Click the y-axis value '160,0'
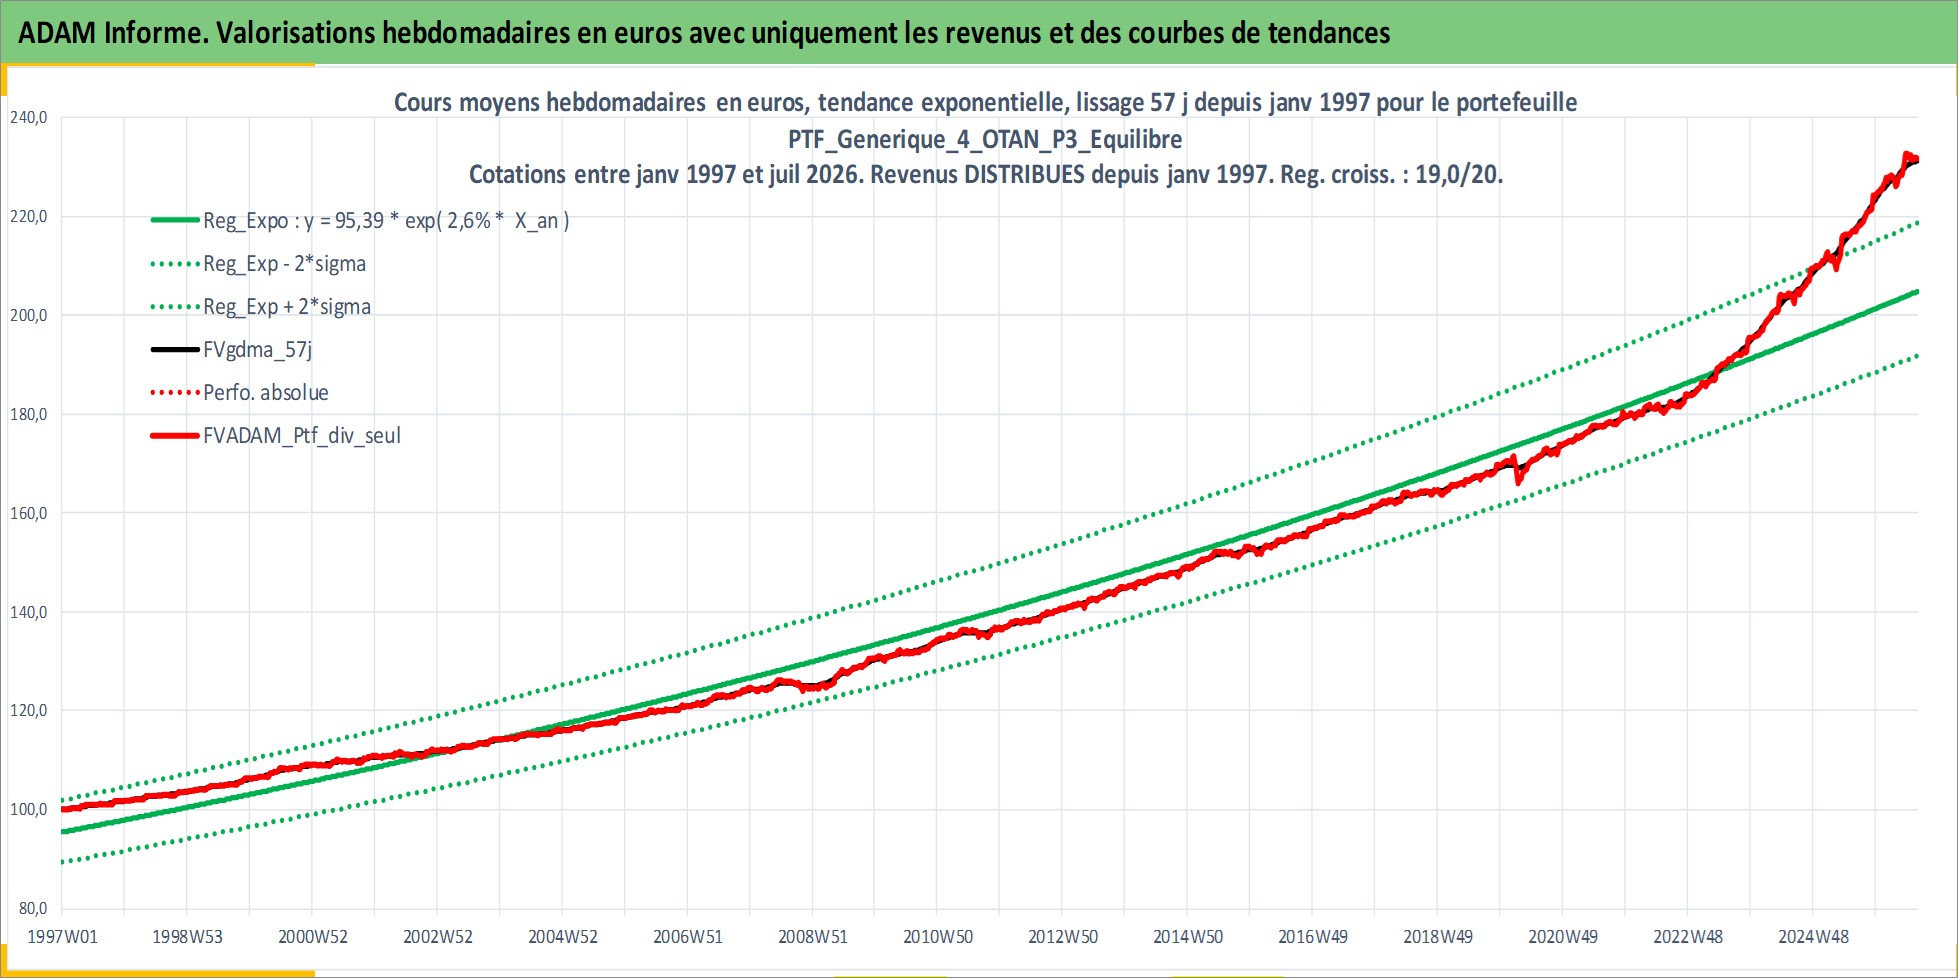This screenshot has height=978, width=1958. tap(29, 513)
